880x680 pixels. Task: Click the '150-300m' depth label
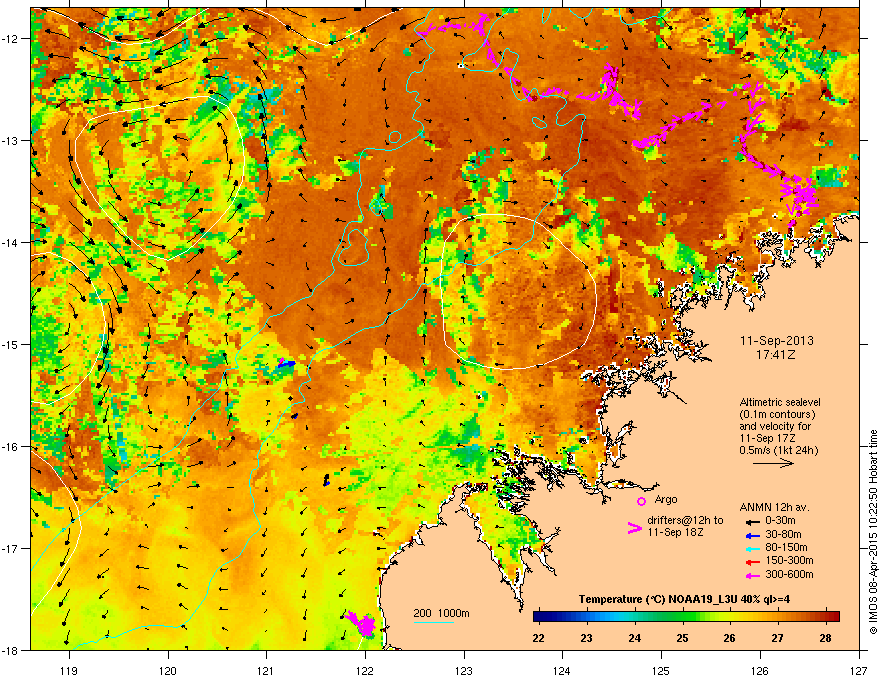click(x=789, y=560)
